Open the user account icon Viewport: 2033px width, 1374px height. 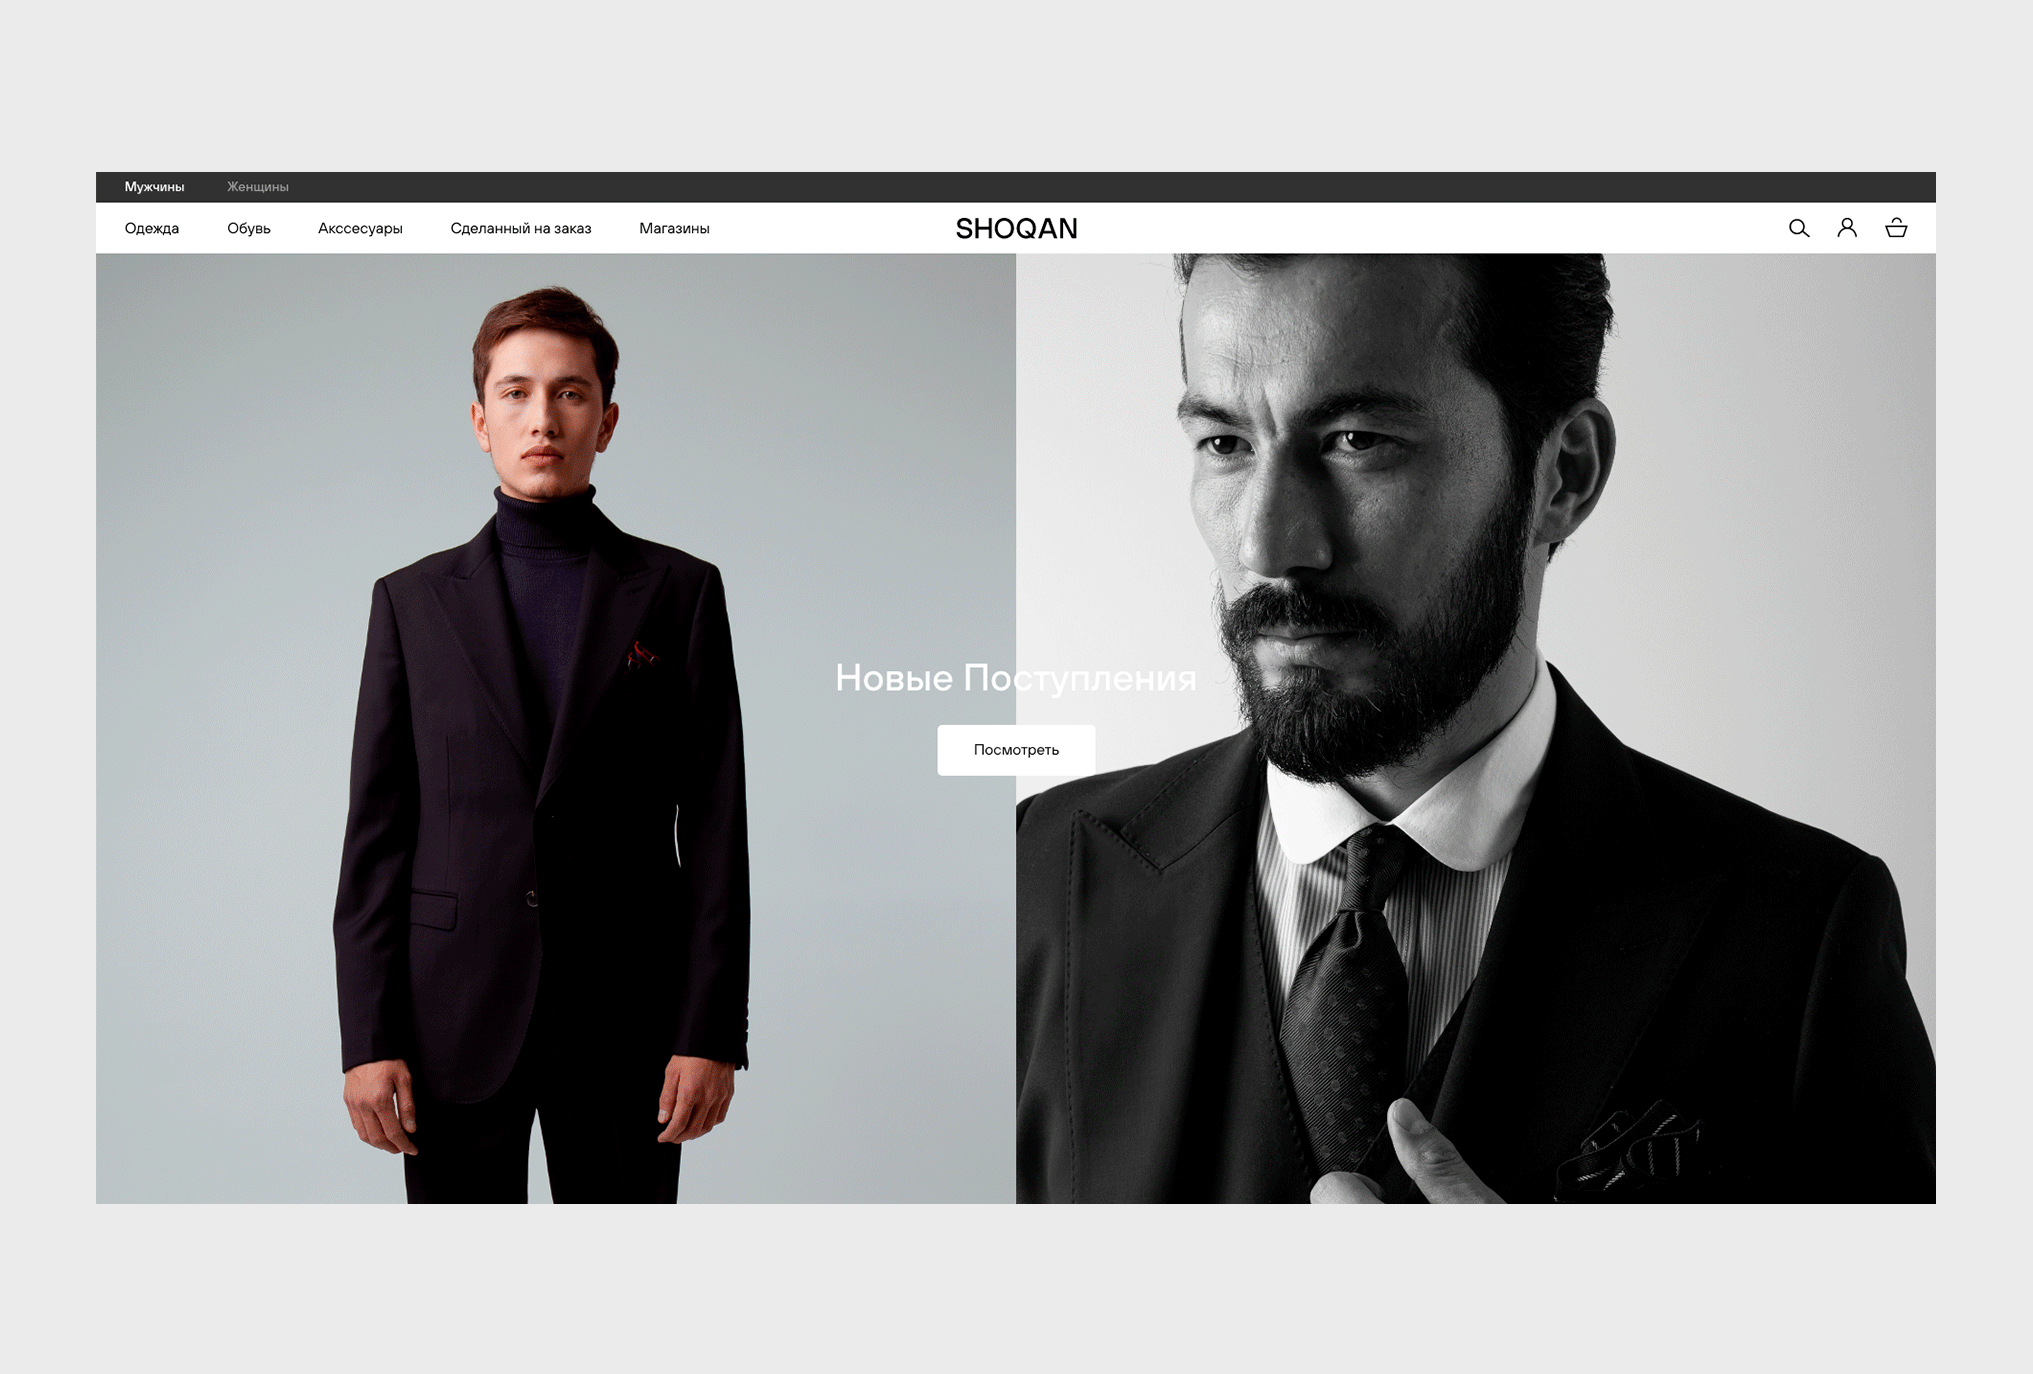pos(1847,229)
